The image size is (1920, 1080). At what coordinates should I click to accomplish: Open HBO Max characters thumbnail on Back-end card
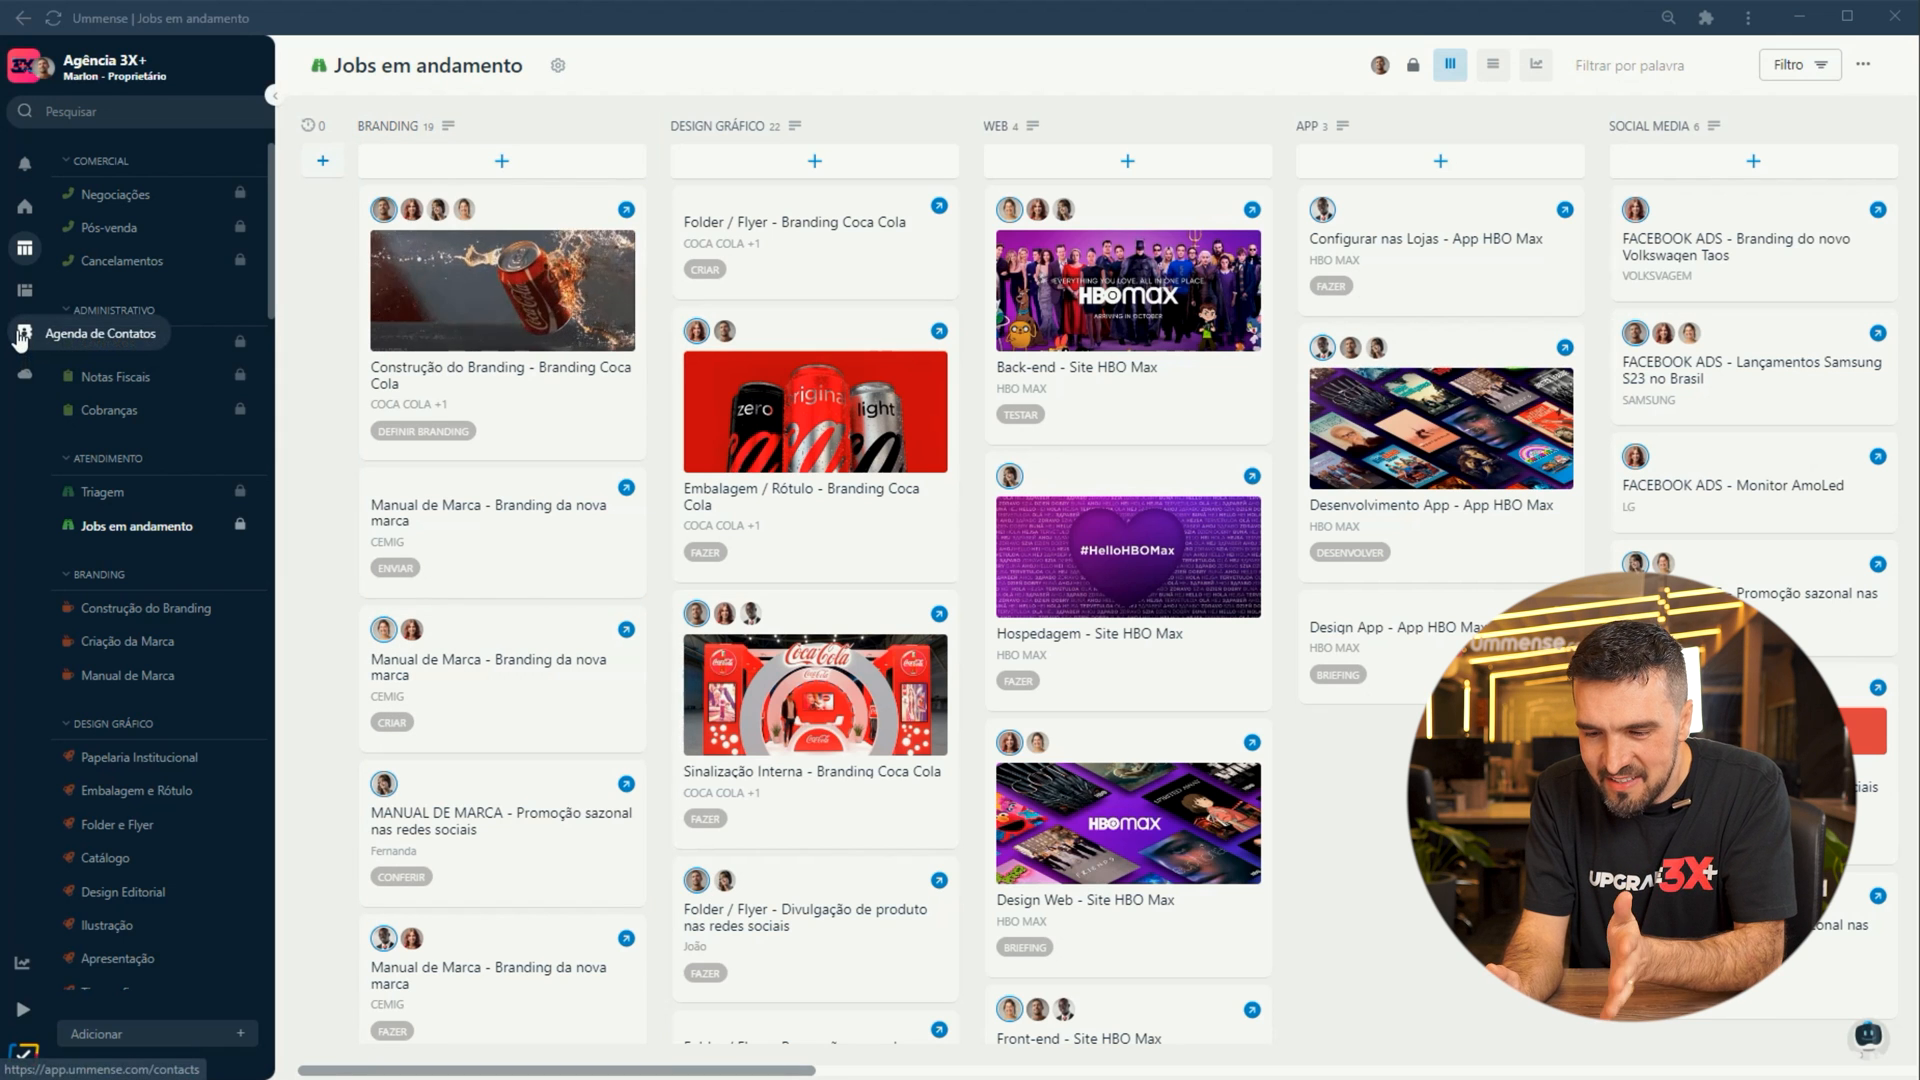click(x=1128, y=291)
